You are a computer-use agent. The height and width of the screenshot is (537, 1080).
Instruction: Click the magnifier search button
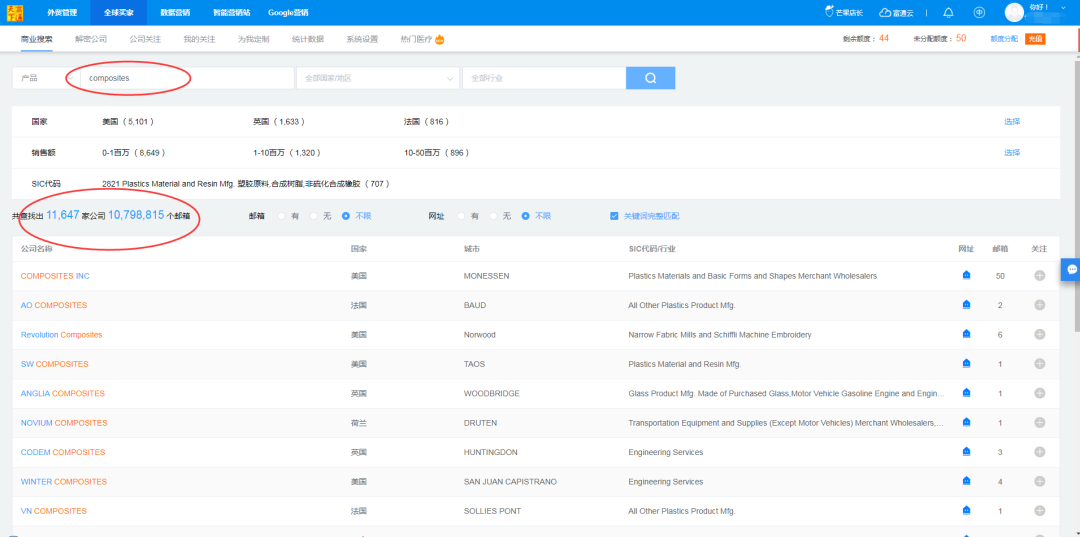point(650,78)
